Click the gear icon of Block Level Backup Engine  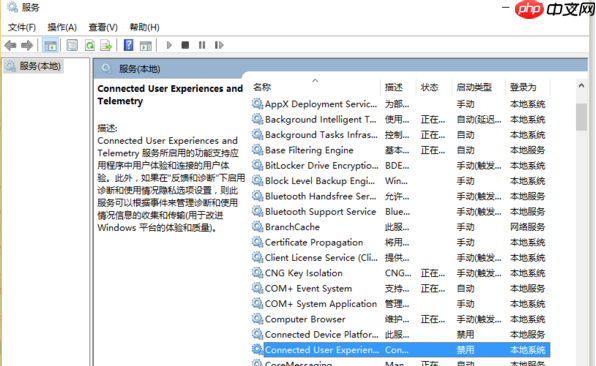pyautogui.click(x=257, y=181)
